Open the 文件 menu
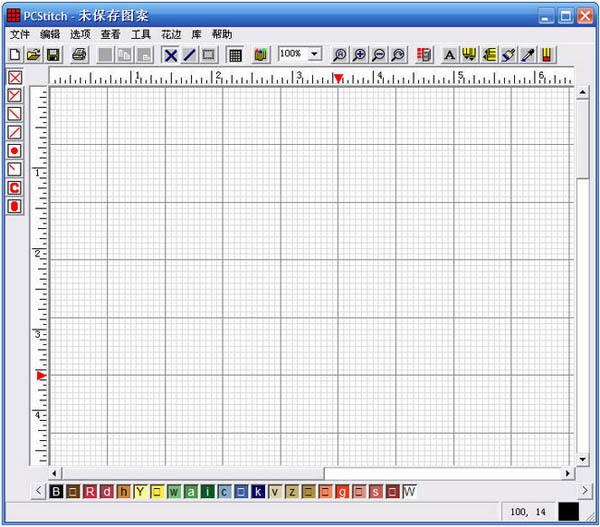This screenshot has width=600, height=527. (20, 34)
